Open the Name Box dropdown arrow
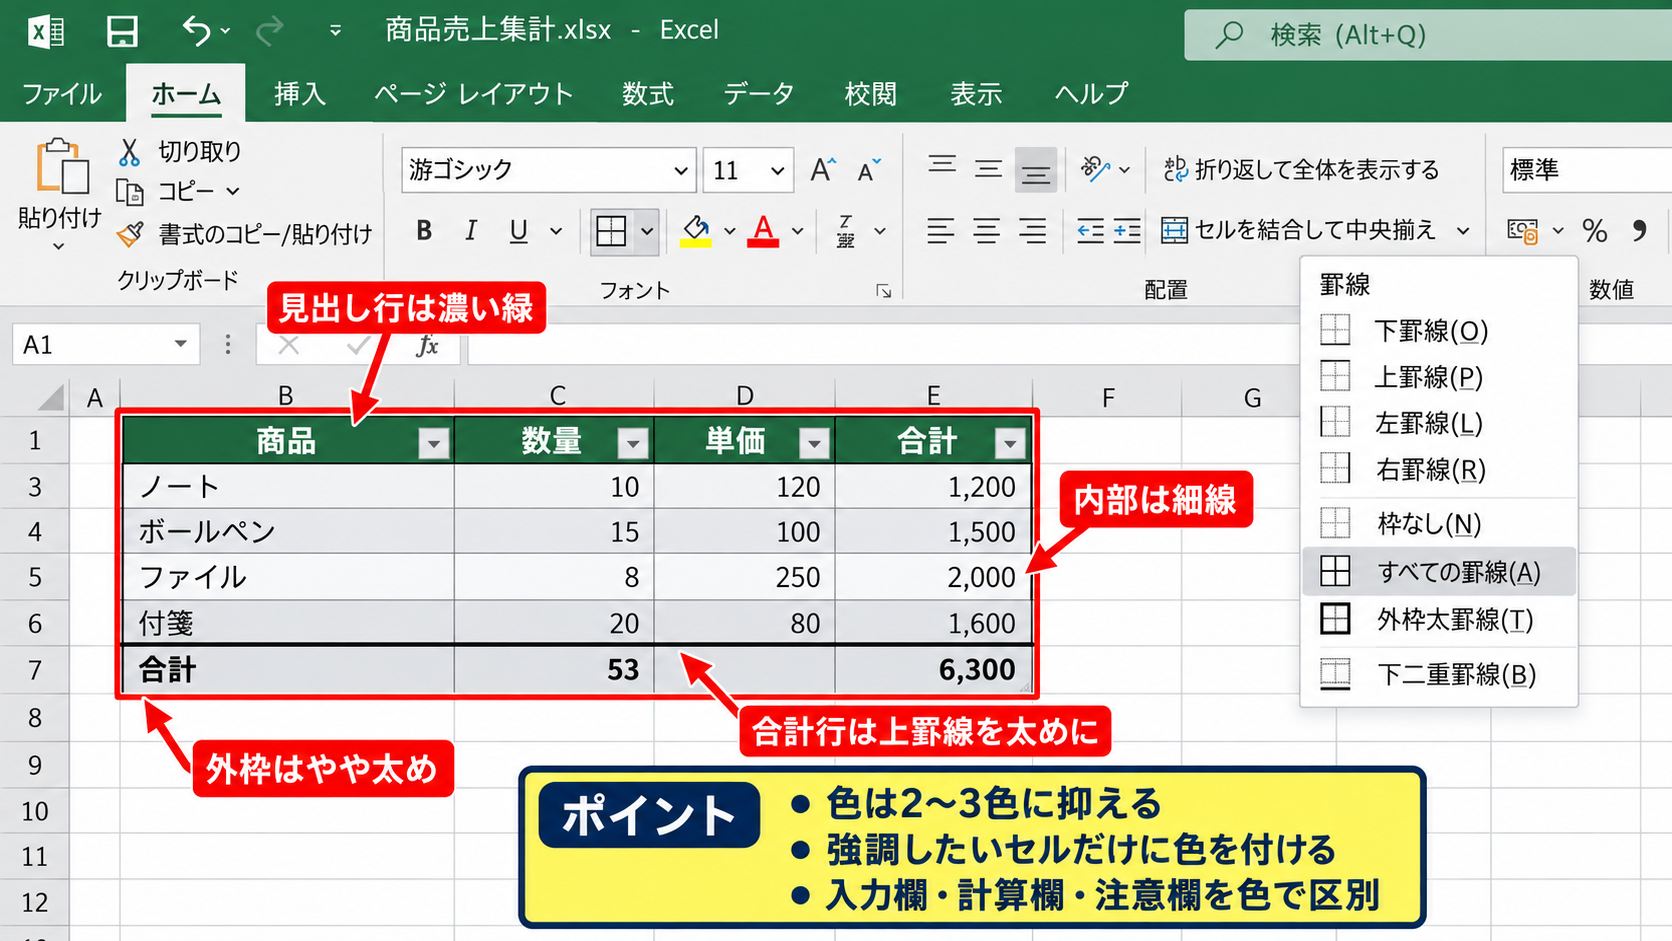 coord(180,344)
